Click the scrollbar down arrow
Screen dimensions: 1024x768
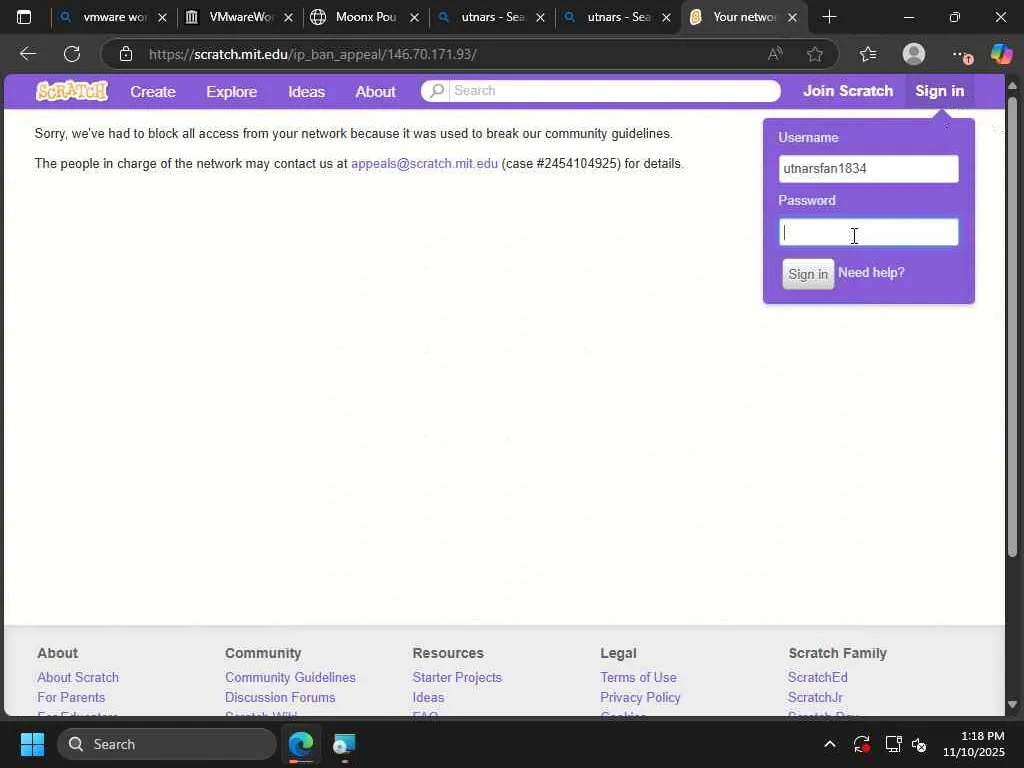pos(1012,705)
